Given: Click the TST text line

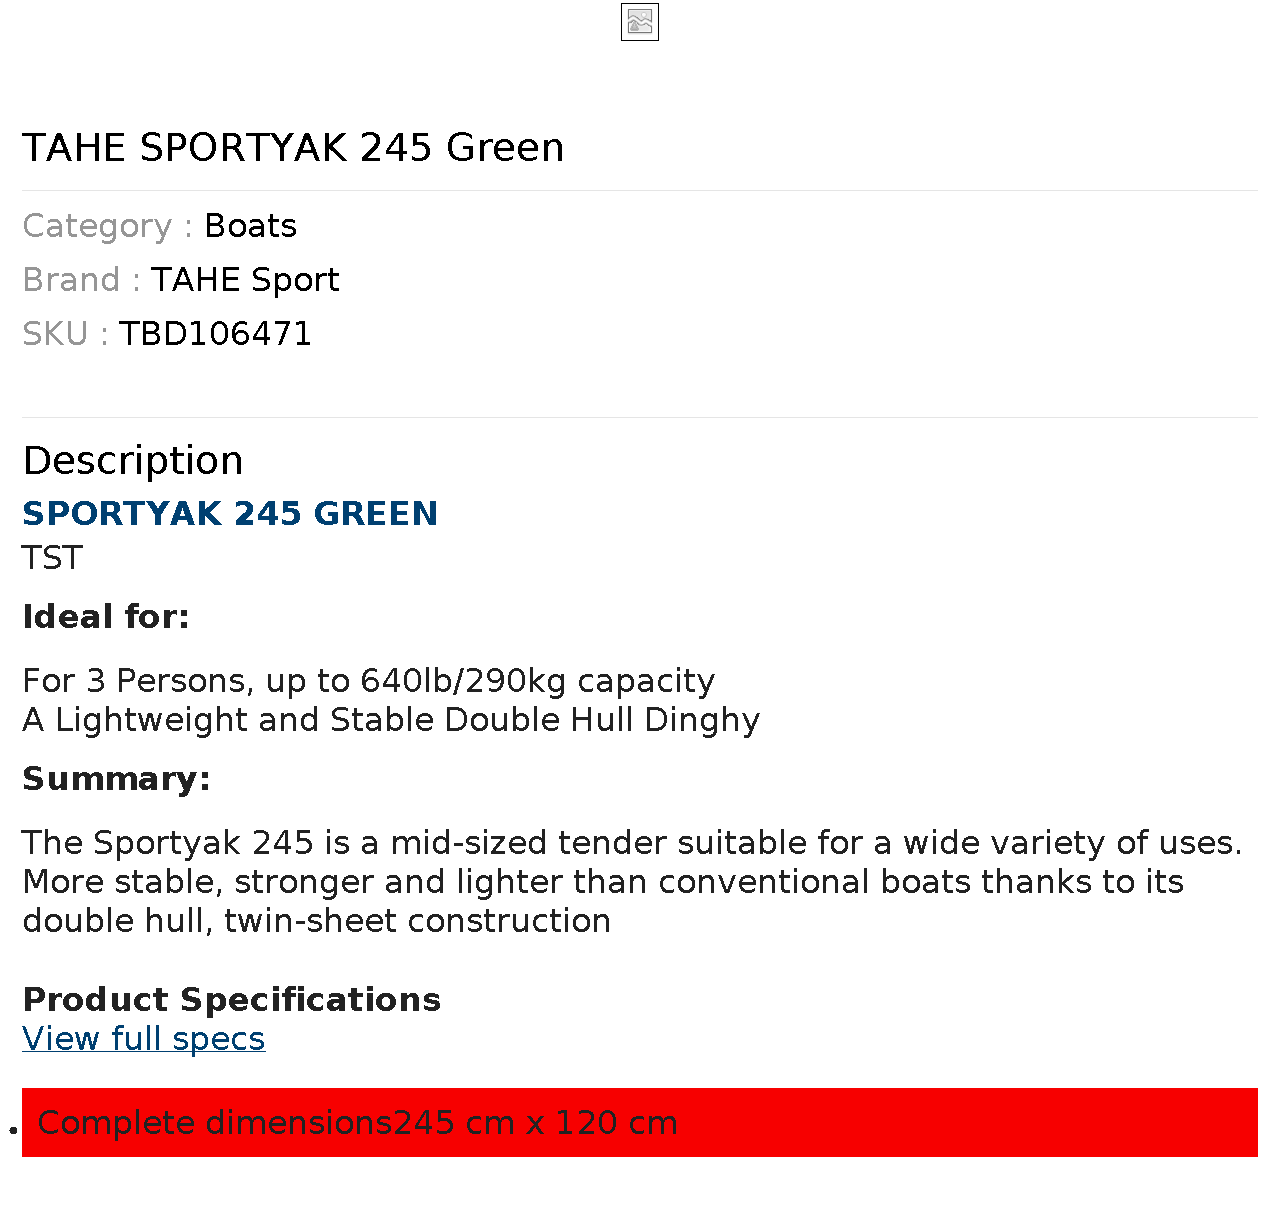Looking at the screenshot, I should point(52,558).
